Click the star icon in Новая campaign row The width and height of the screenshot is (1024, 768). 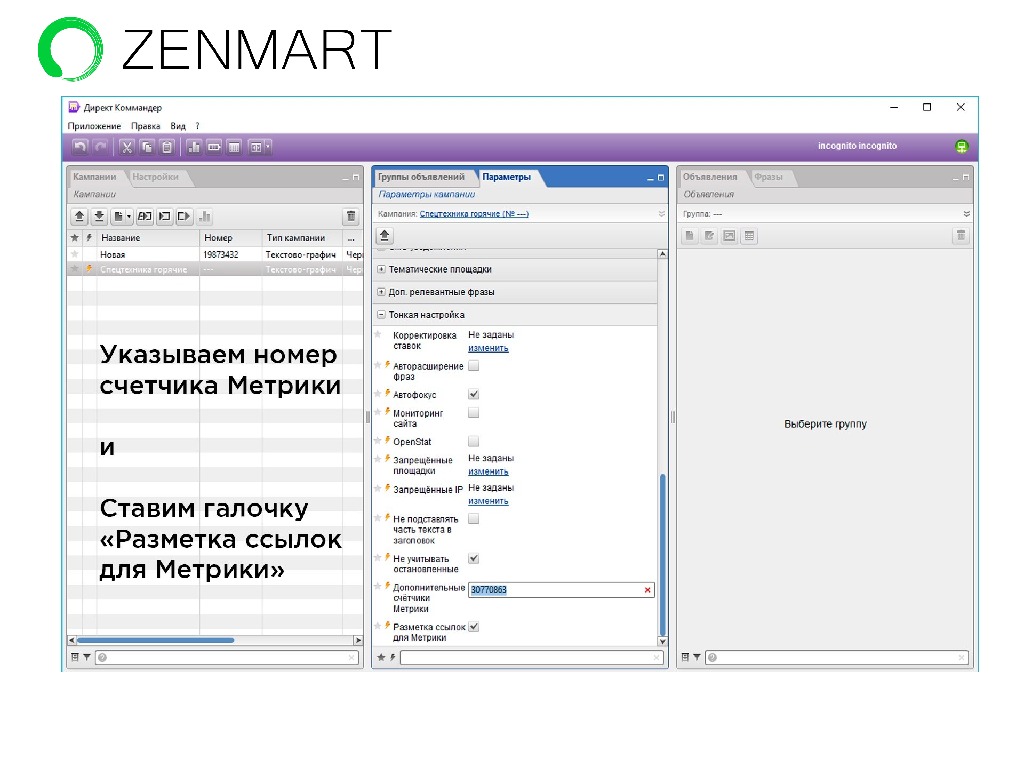74,254
